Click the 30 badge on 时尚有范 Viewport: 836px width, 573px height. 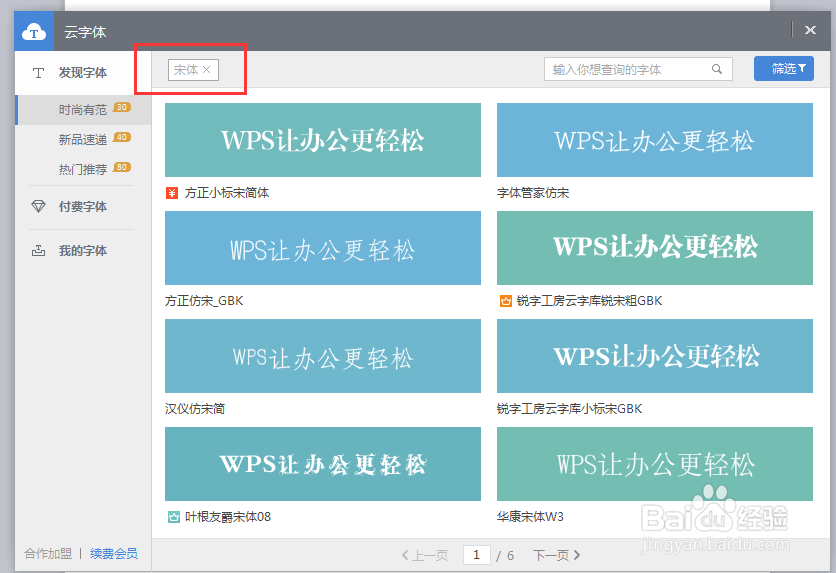(x=122, y=107)
